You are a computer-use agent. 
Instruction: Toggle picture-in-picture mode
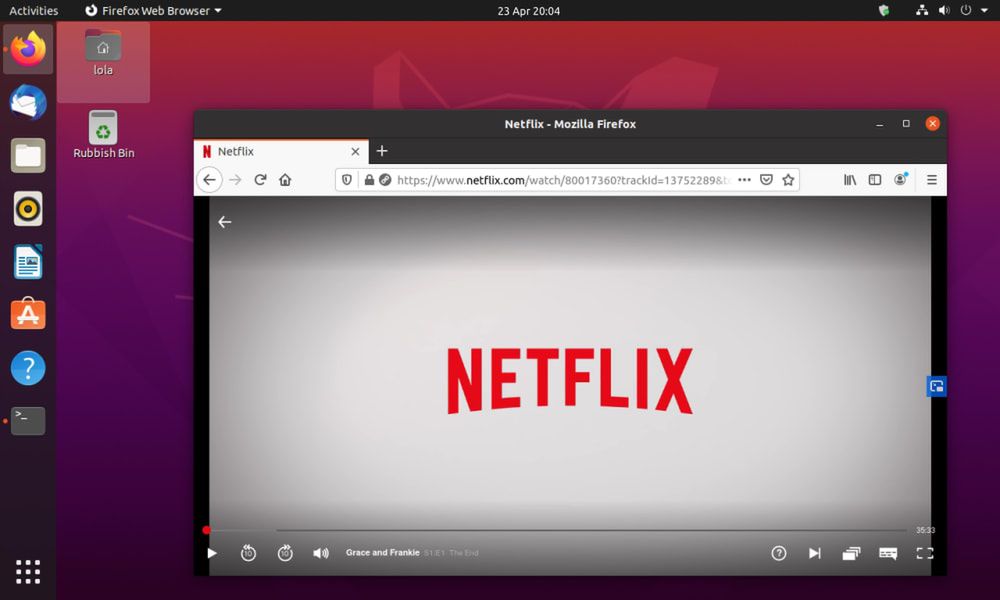936,386
